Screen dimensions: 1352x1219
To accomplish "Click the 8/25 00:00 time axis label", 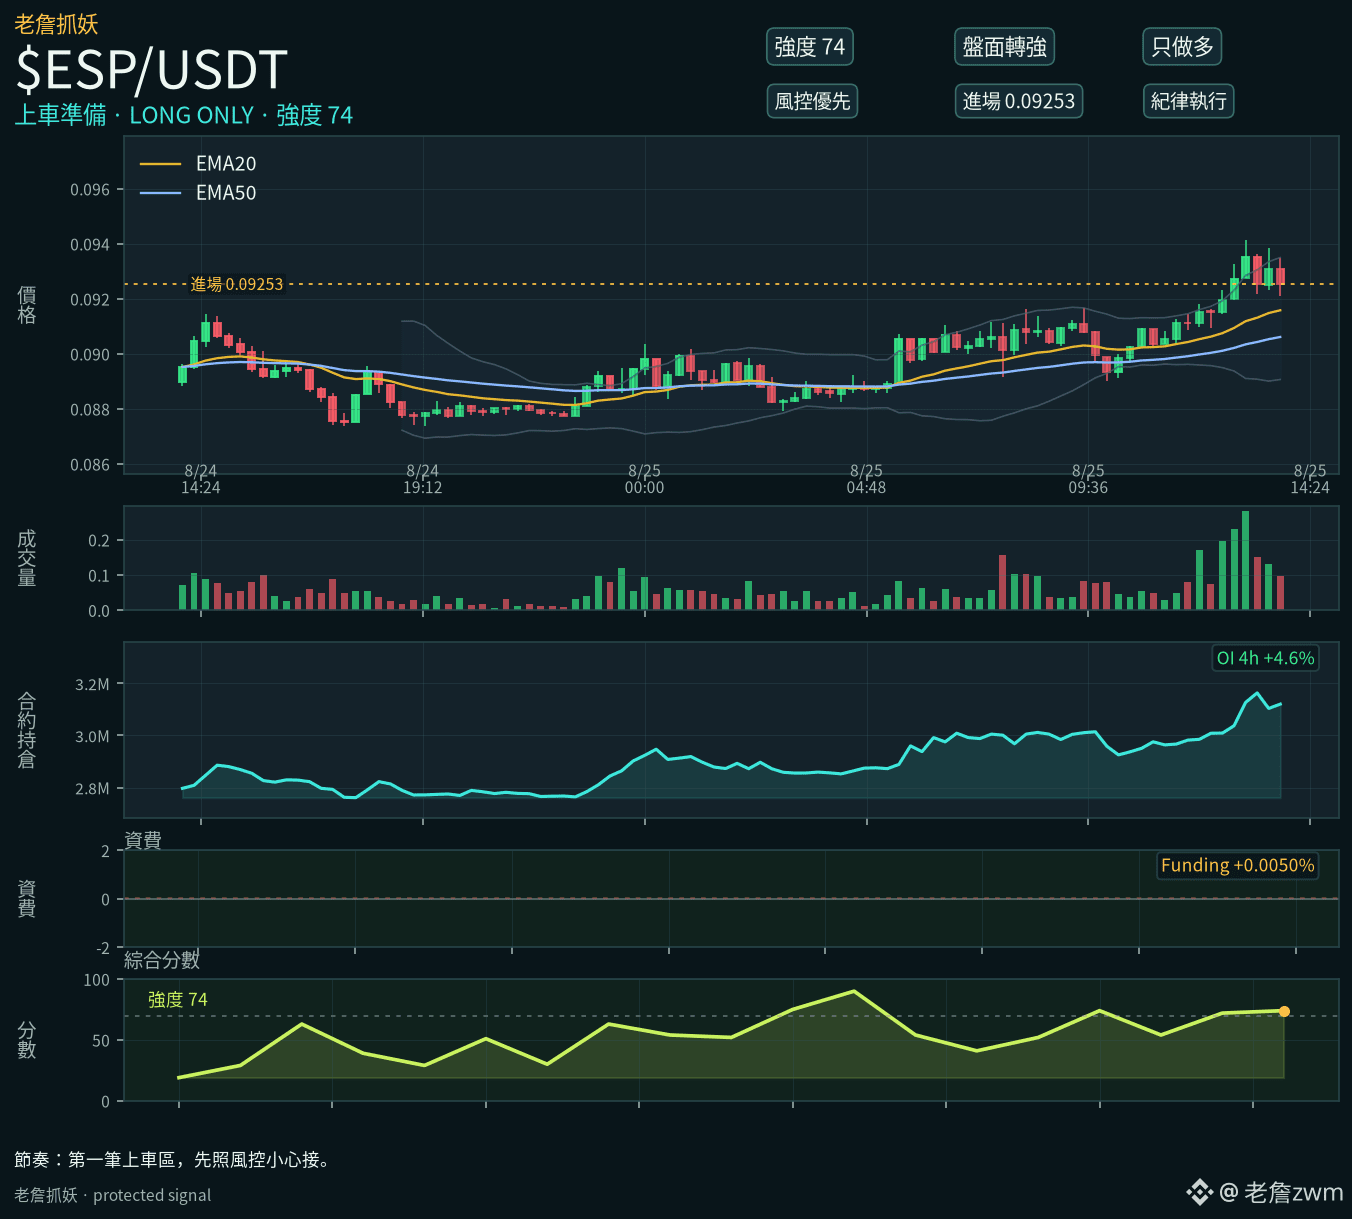I will coord(645,479).
